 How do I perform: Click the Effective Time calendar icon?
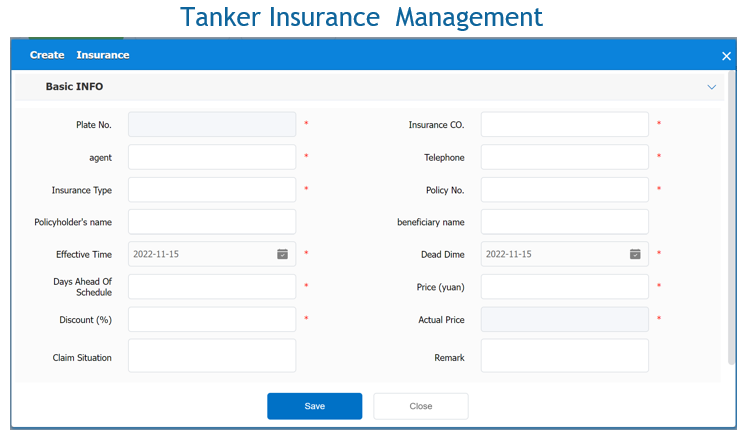(282, 254)
